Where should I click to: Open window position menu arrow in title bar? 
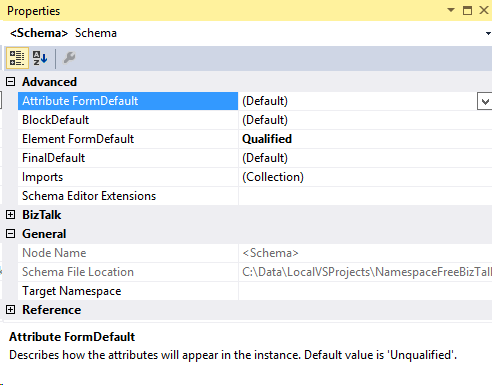[x=451, y=10]
